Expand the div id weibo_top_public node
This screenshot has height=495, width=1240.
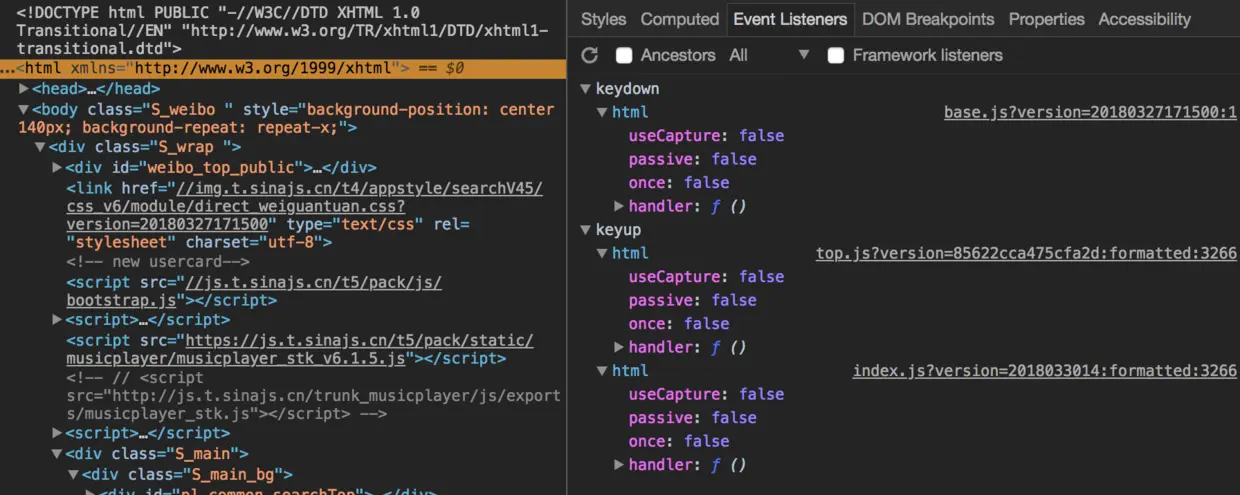pyautogui.click(x=57, y=167)
